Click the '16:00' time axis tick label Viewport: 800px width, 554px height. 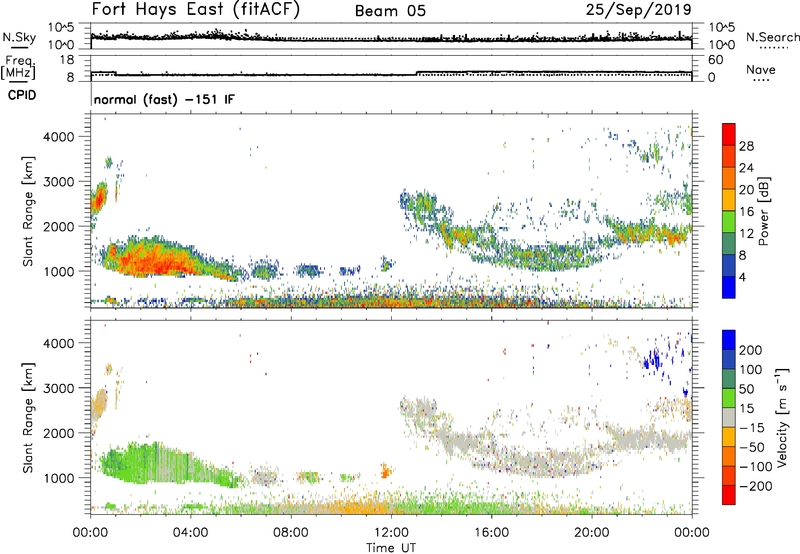[x=491, y=533]
